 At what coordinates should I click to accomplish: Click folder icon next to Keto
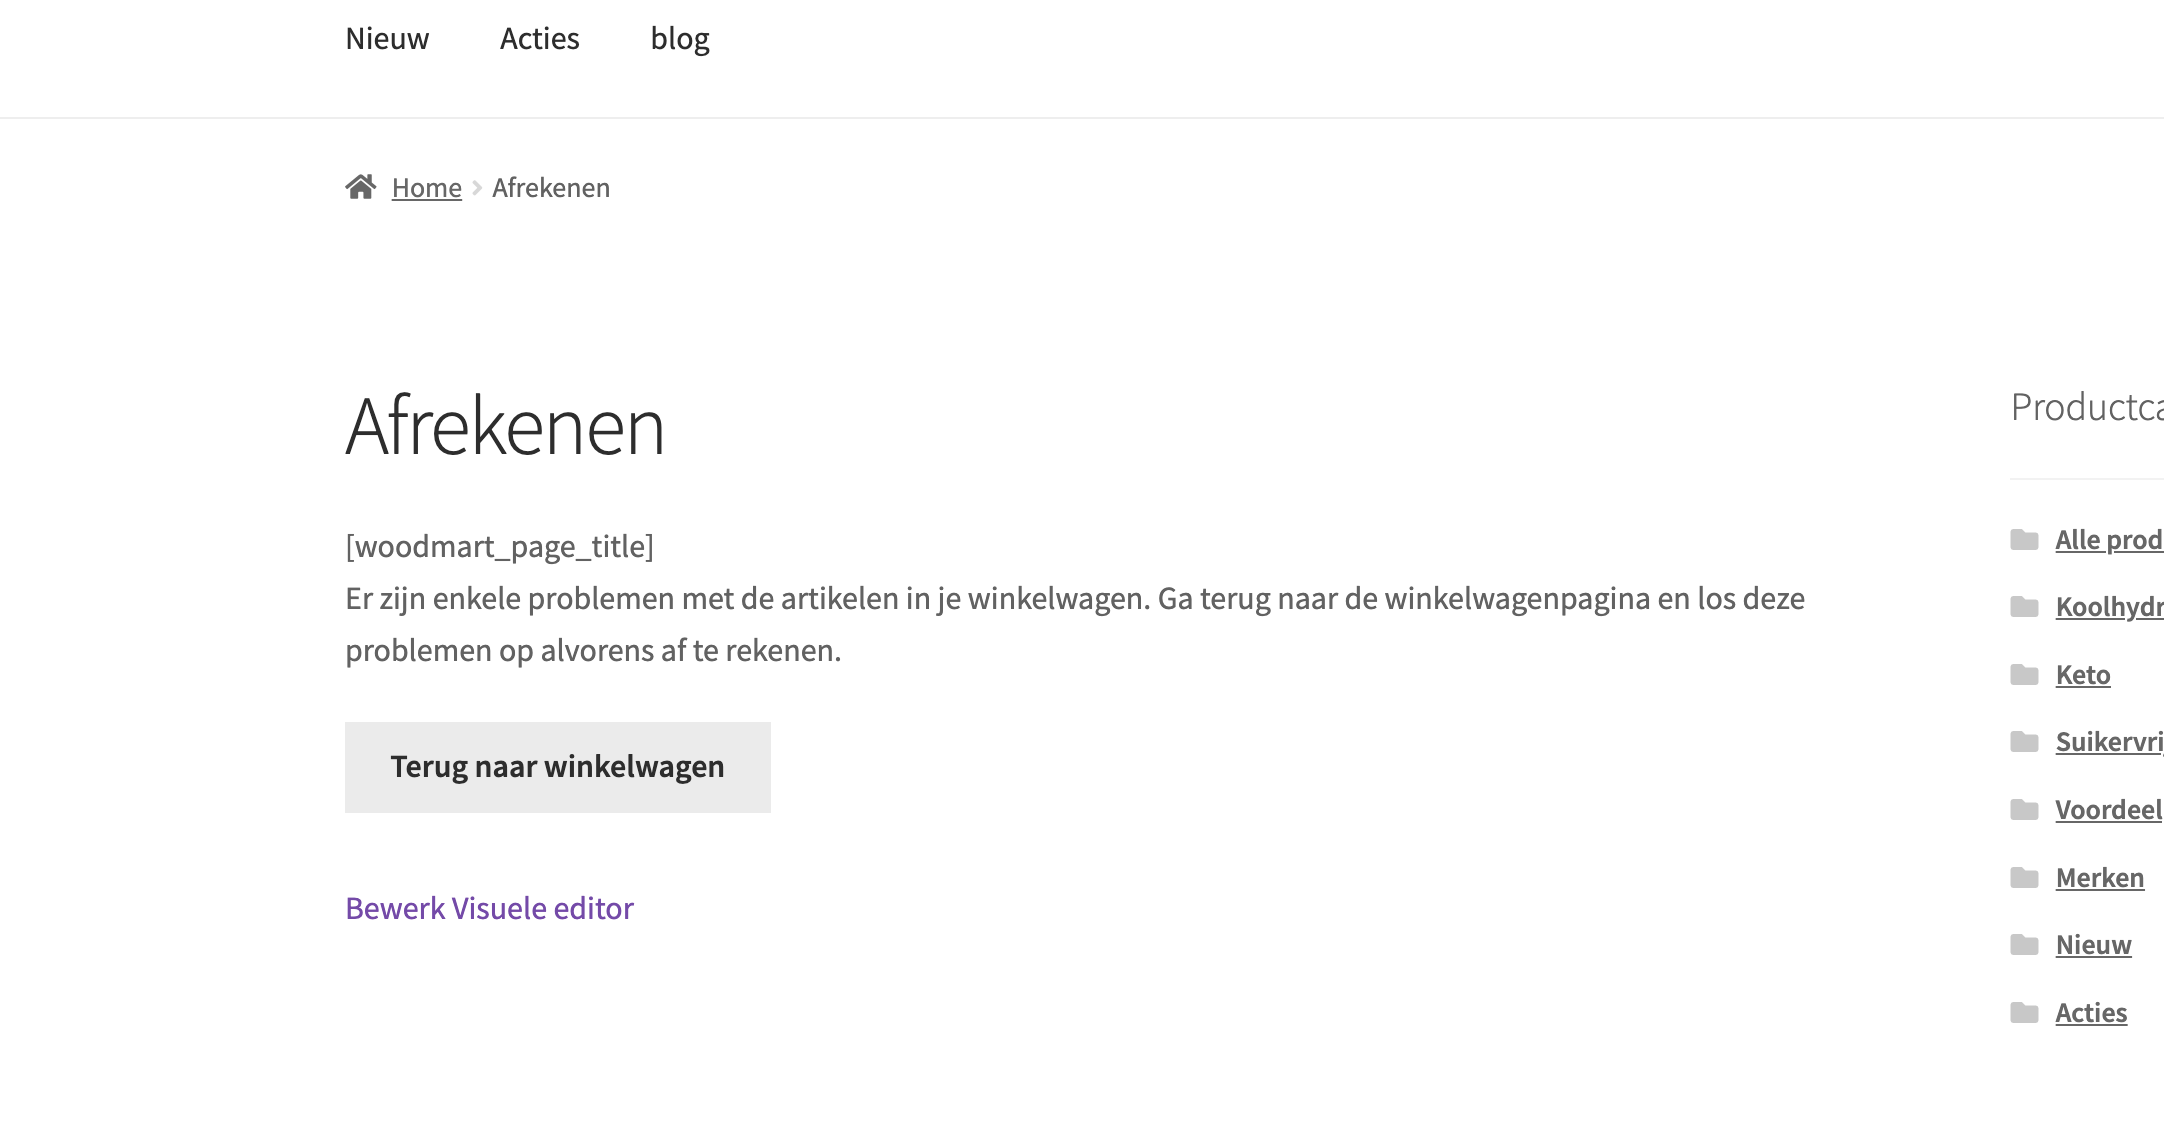click(2024, 675)
